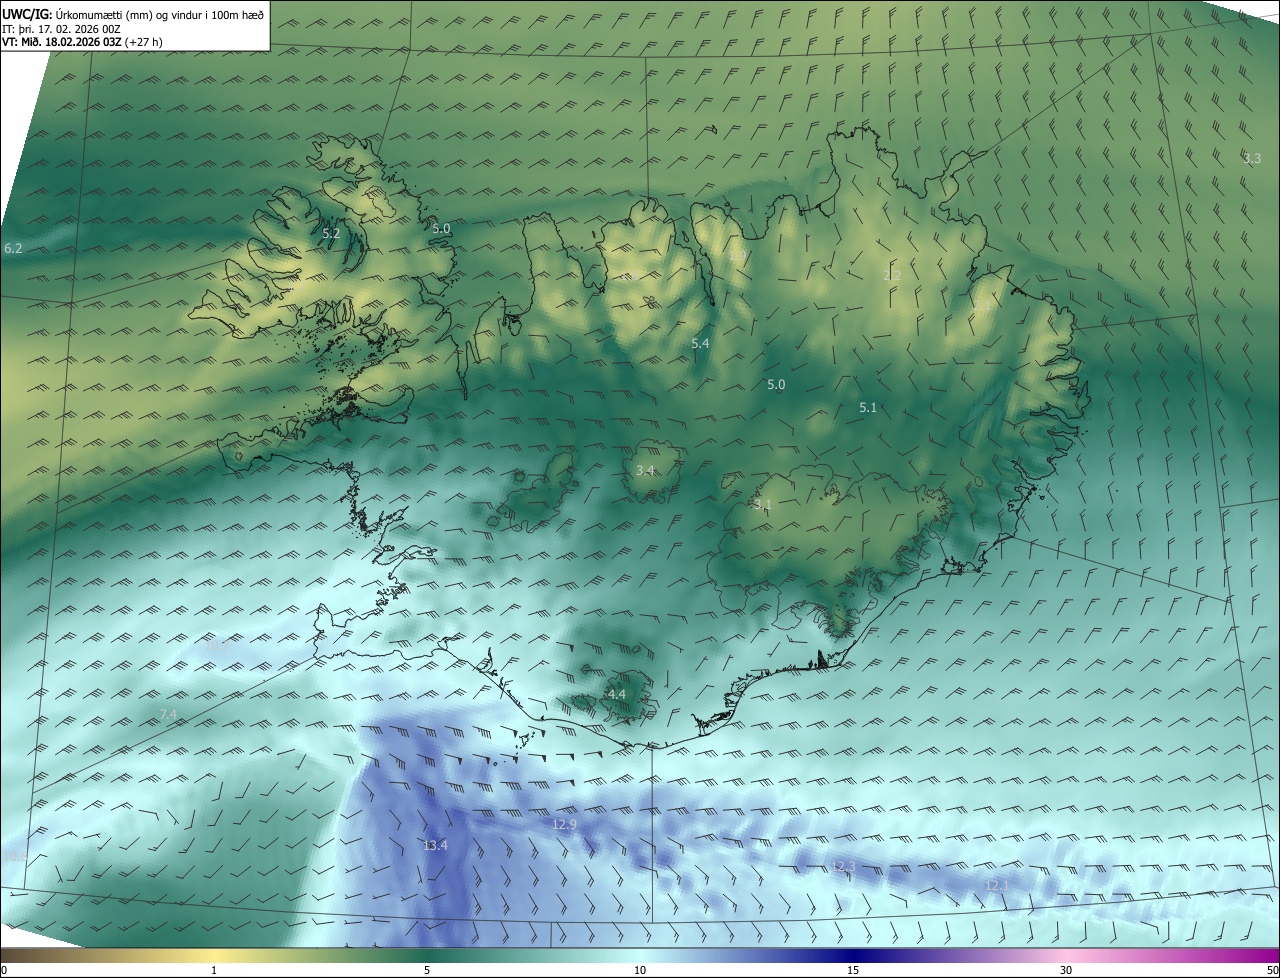Viewport: 1280px width, 978px height.
Task: Click the 0 tick on the color scale
Action: [4, 971]
